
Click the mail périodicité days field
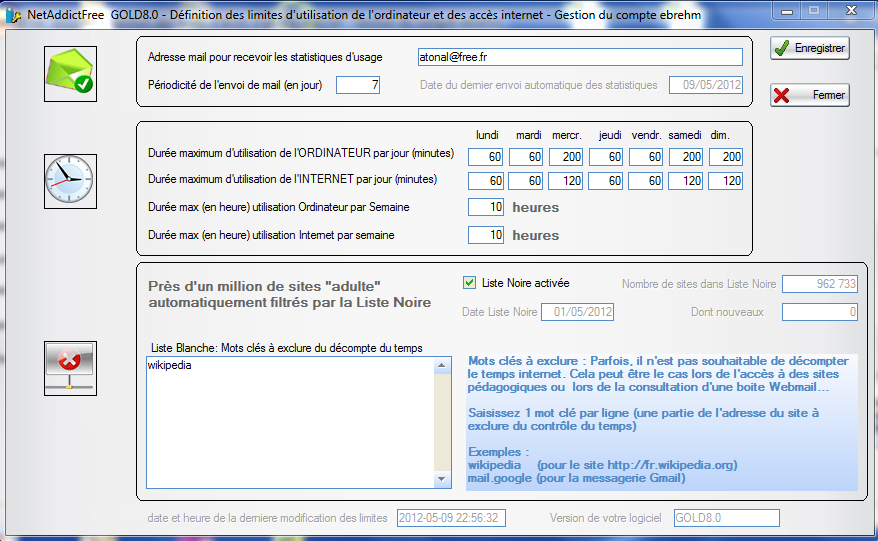click(358, 85)
